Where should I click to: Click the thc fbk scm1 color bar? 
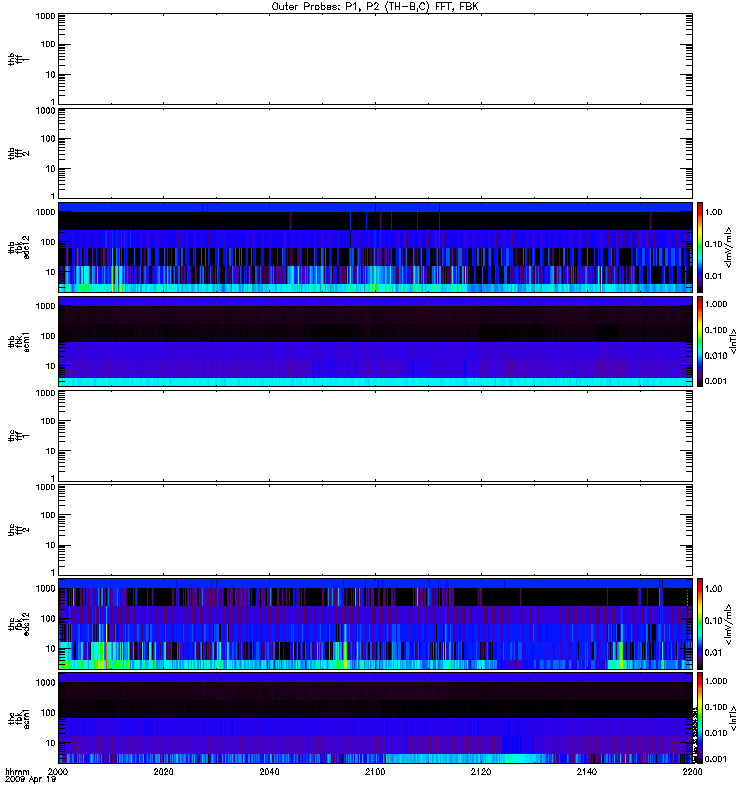pos(700,718)
